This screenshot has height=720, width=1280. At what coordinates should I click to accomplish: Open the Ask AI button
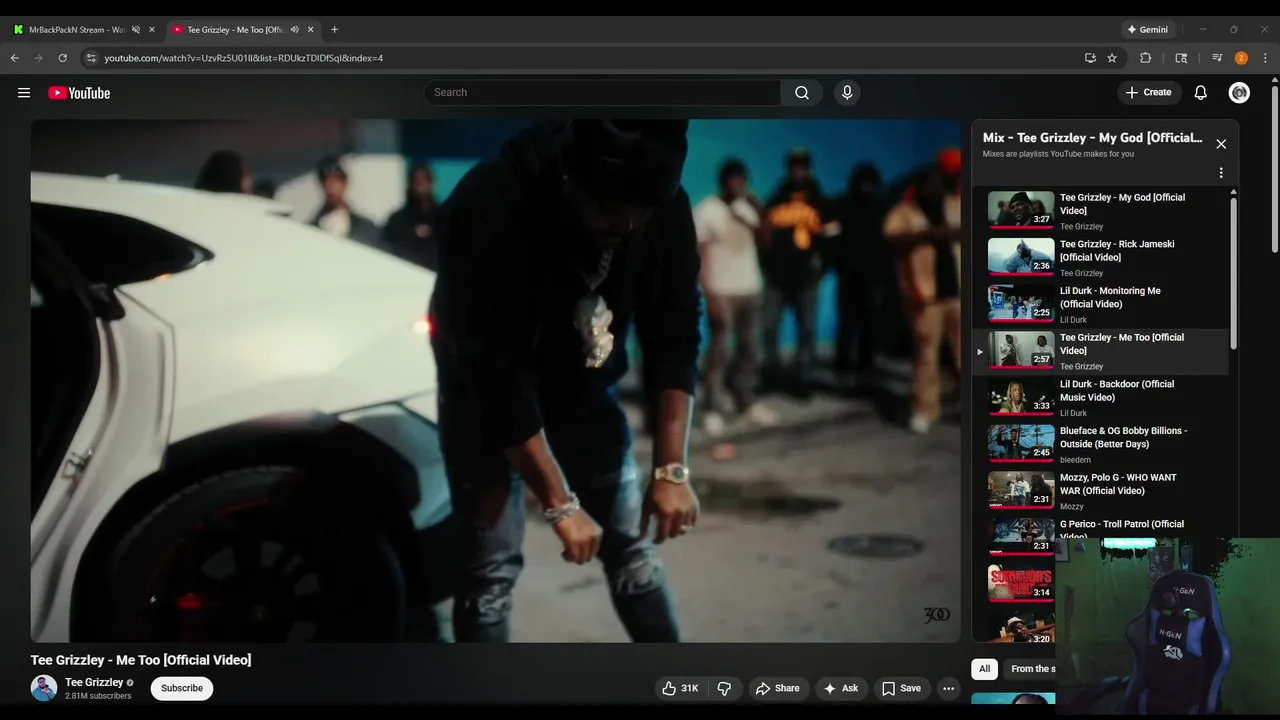[840, 688]
